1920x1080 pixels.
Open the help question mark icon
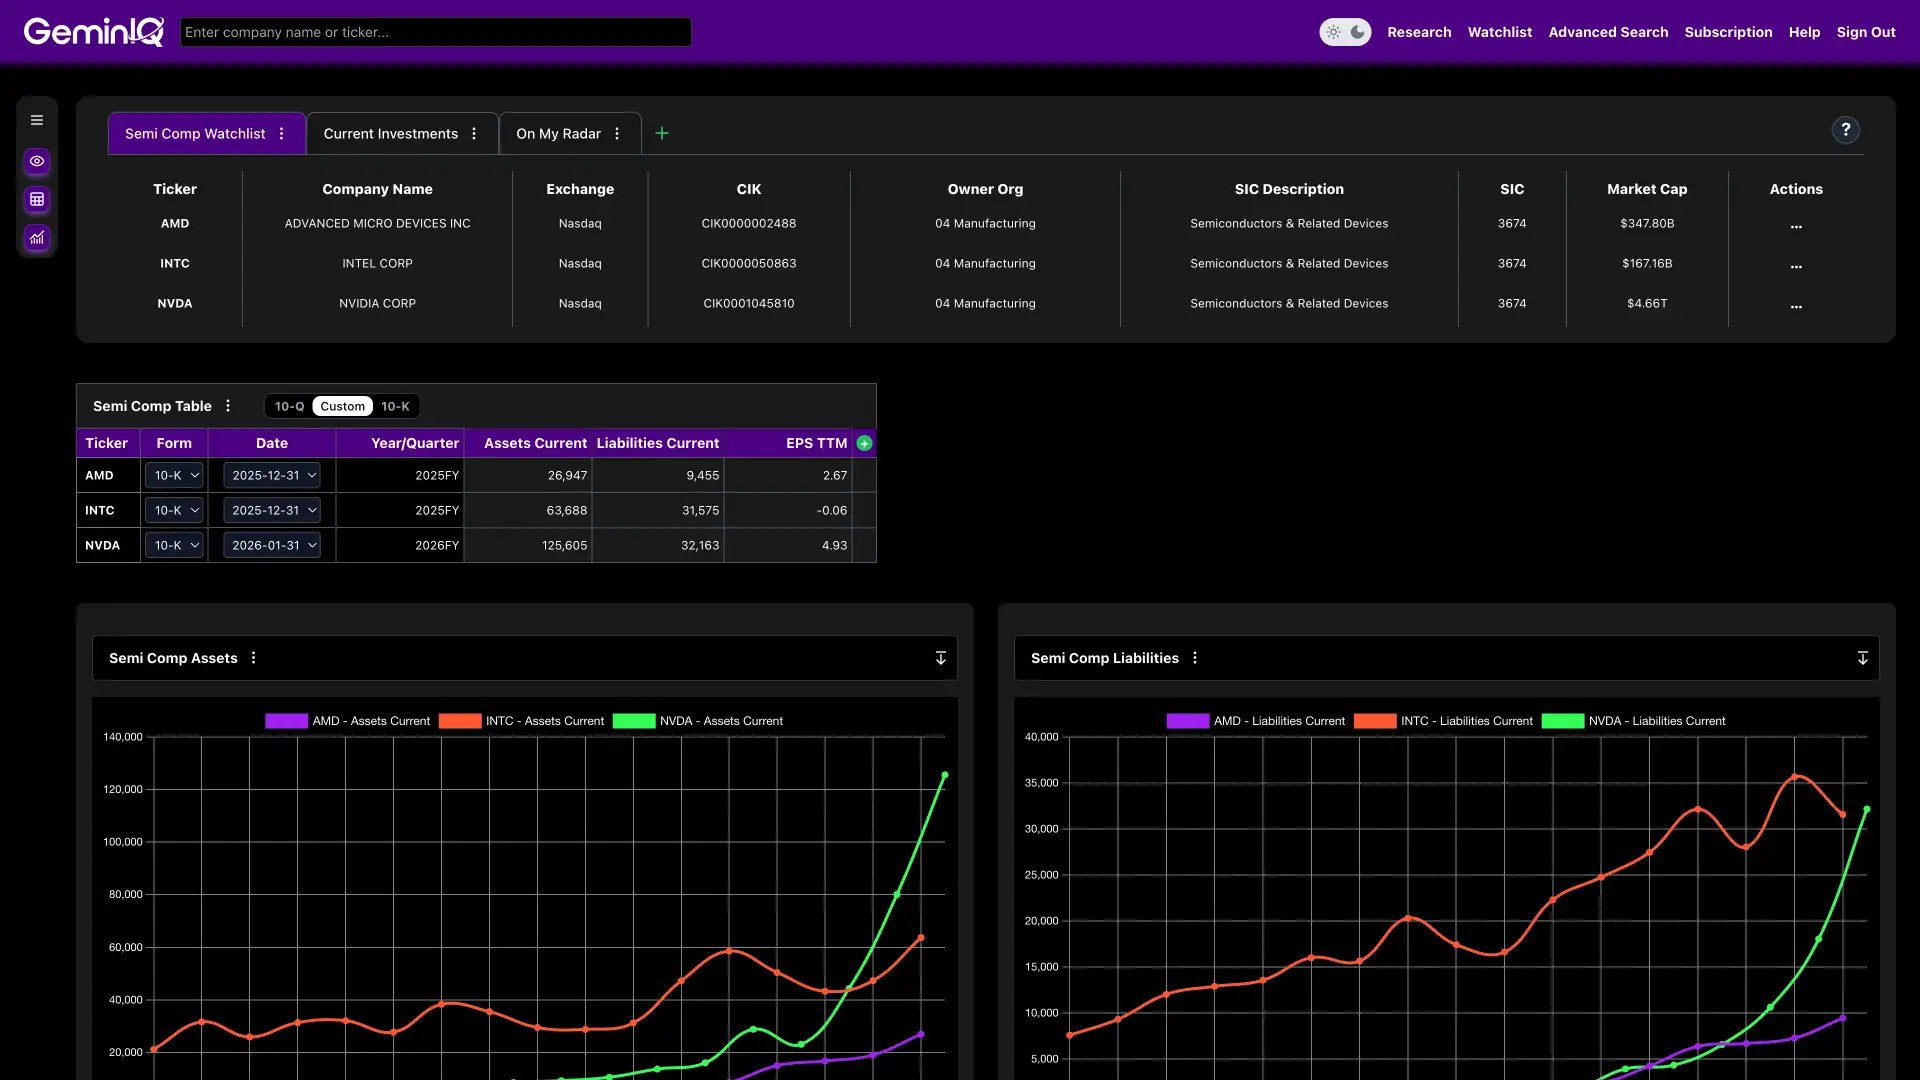click(x=1845, y=130)
